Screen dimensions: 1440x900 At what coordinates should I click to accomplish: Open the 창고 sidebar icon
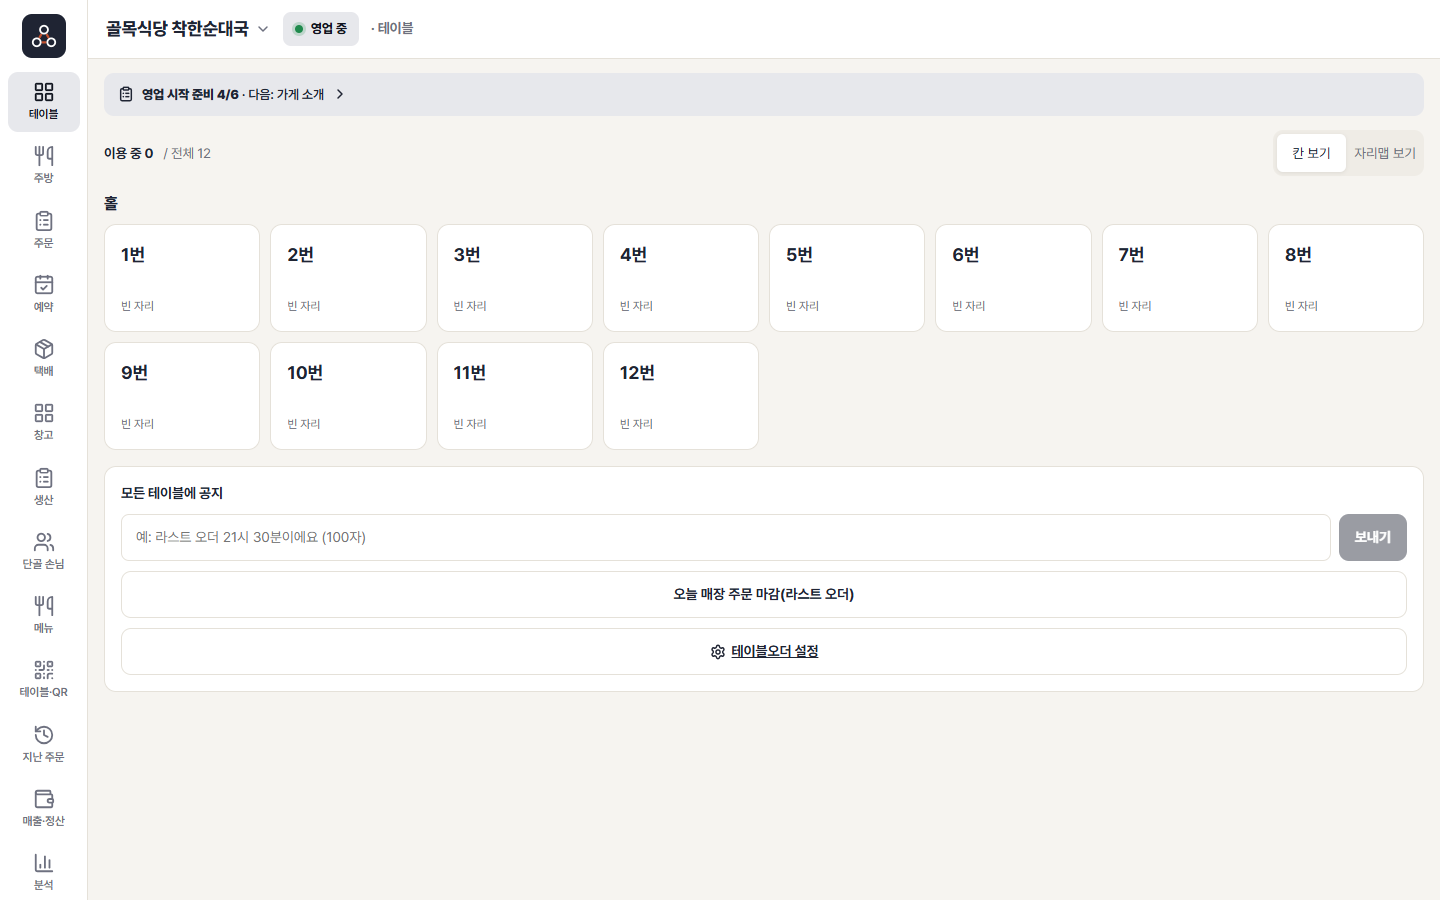coord(44,422)
